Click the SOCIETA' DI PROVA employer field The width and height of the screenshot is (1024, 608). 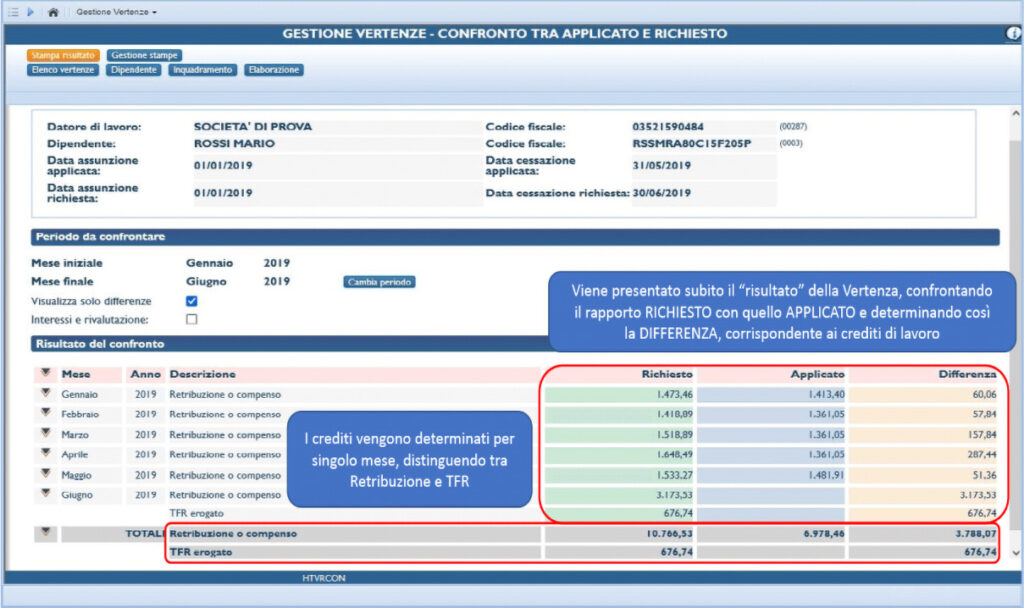(338, 127)
